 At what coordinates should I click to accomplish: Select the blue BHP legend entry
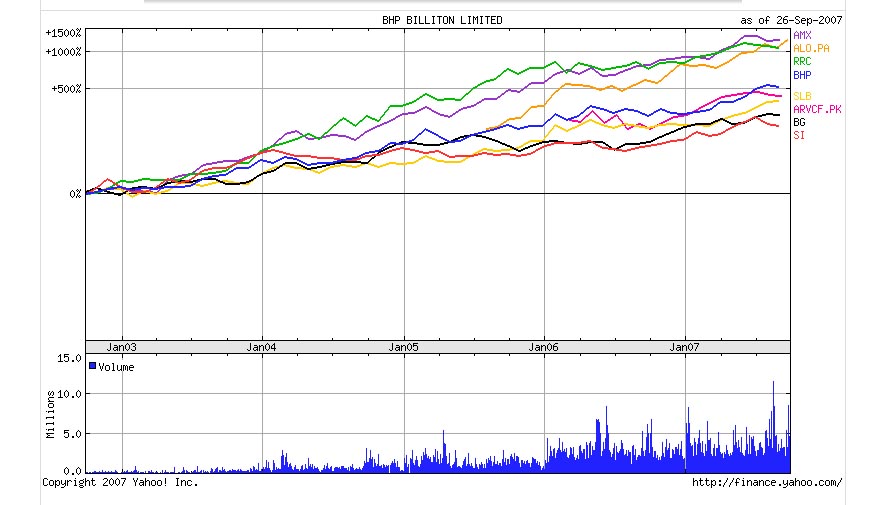click(802, 75)
